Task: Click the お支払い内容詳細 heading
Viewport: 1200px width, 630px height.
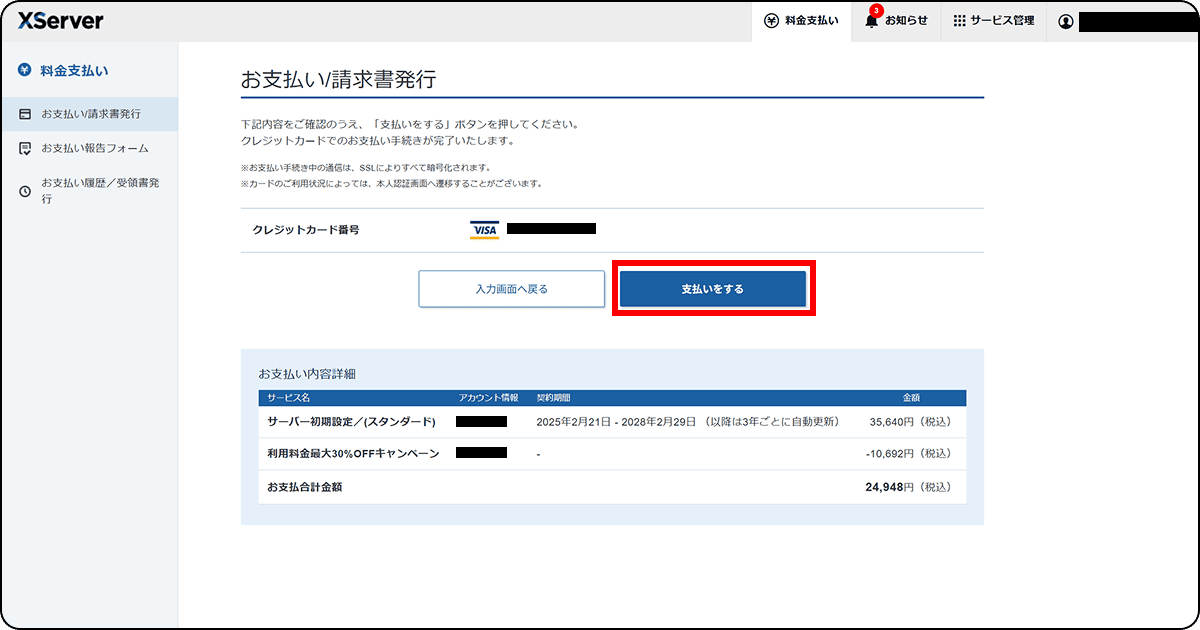Action: pyautogui.click(x=307, y=374)
